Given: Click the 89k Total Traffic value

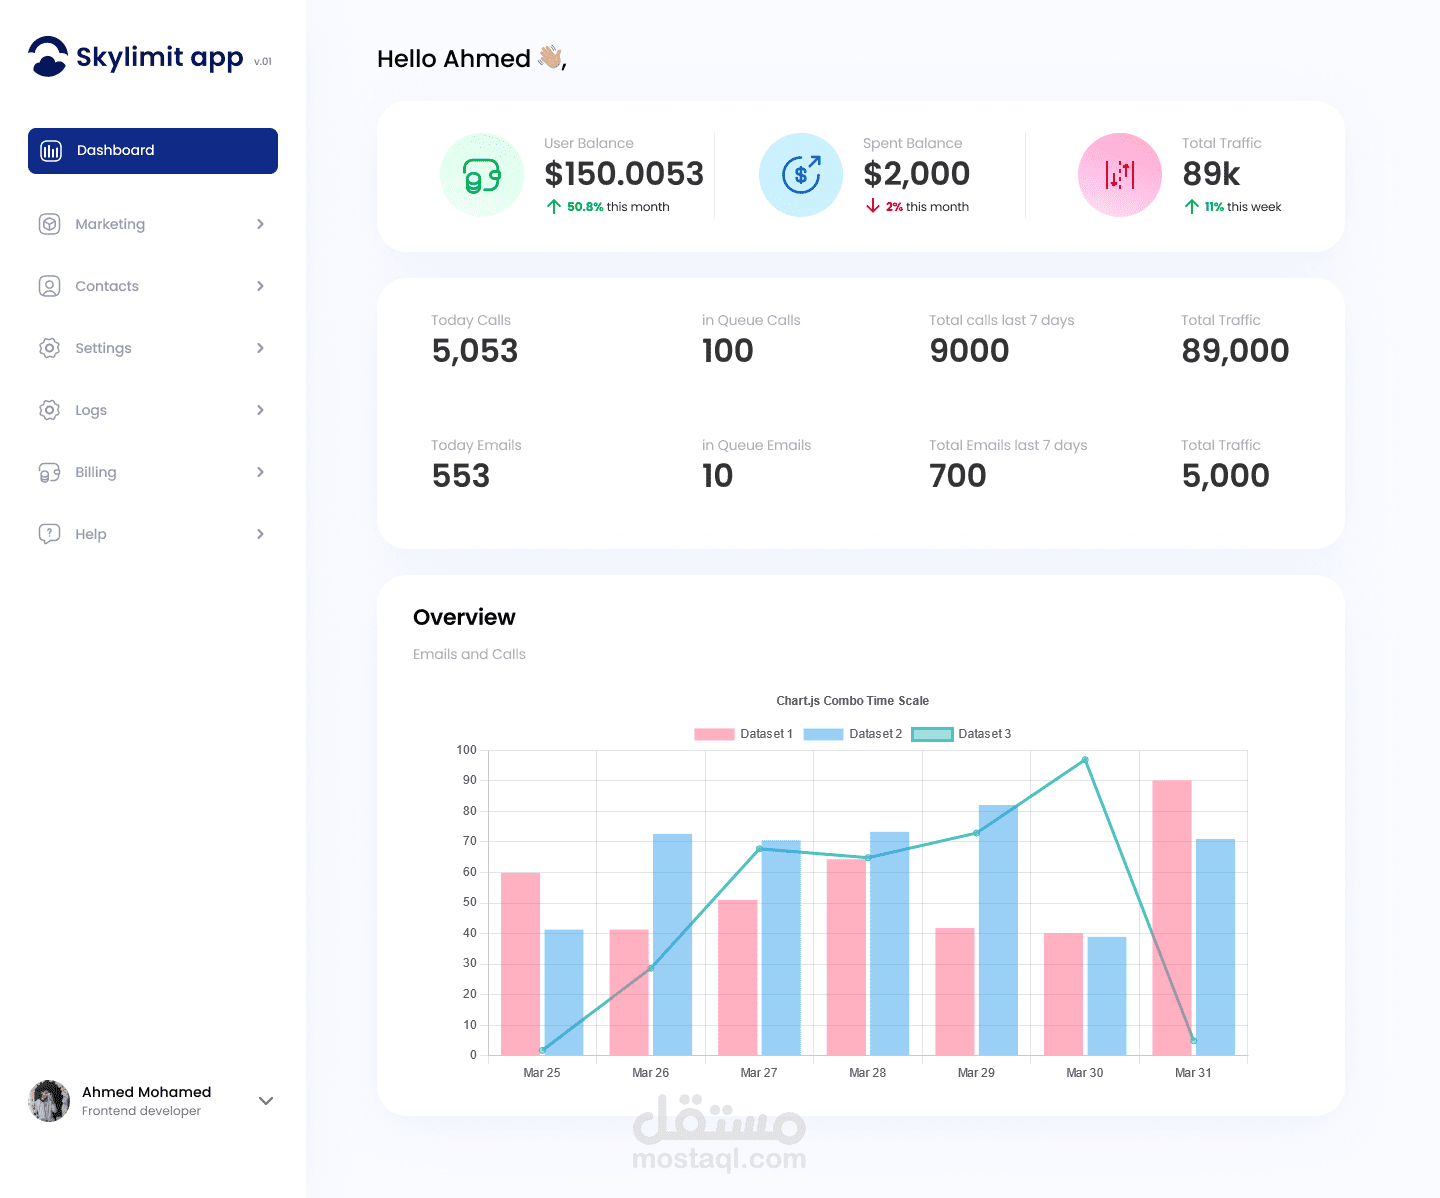Looking at the screenshot, I should pyautogui.click(x=1211, y=174).
